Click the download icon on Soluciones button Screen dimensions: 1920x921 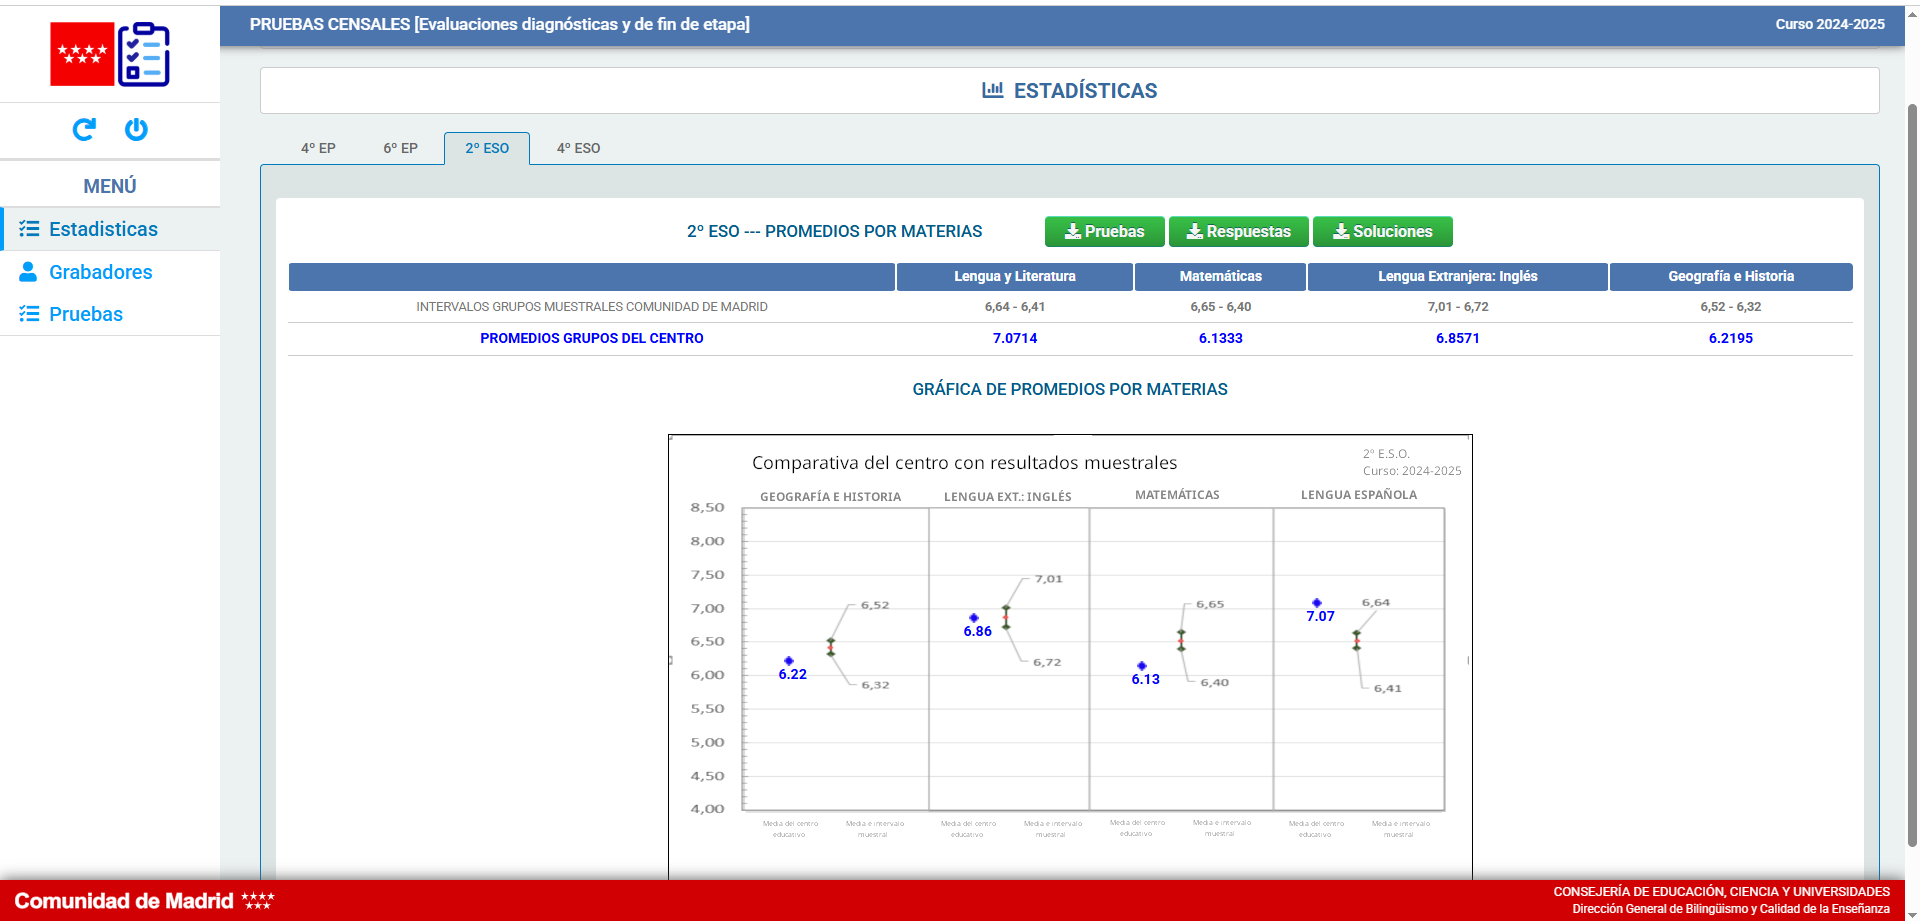[1341, 231]
